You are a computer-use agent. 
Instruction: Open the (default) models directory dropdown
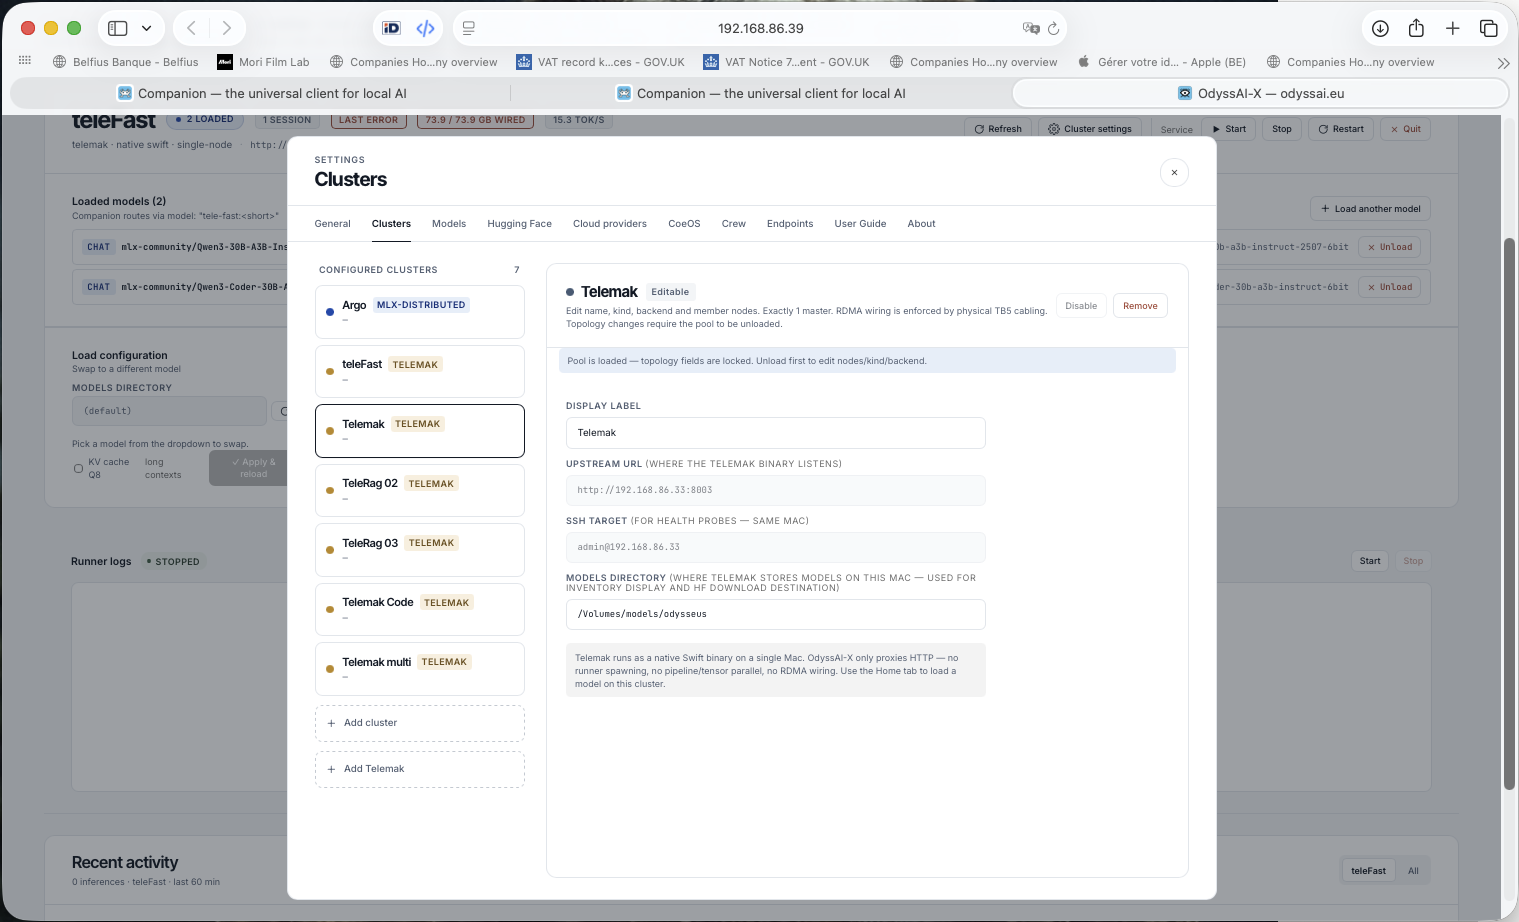pyautogui.click(x=169, y=411)
